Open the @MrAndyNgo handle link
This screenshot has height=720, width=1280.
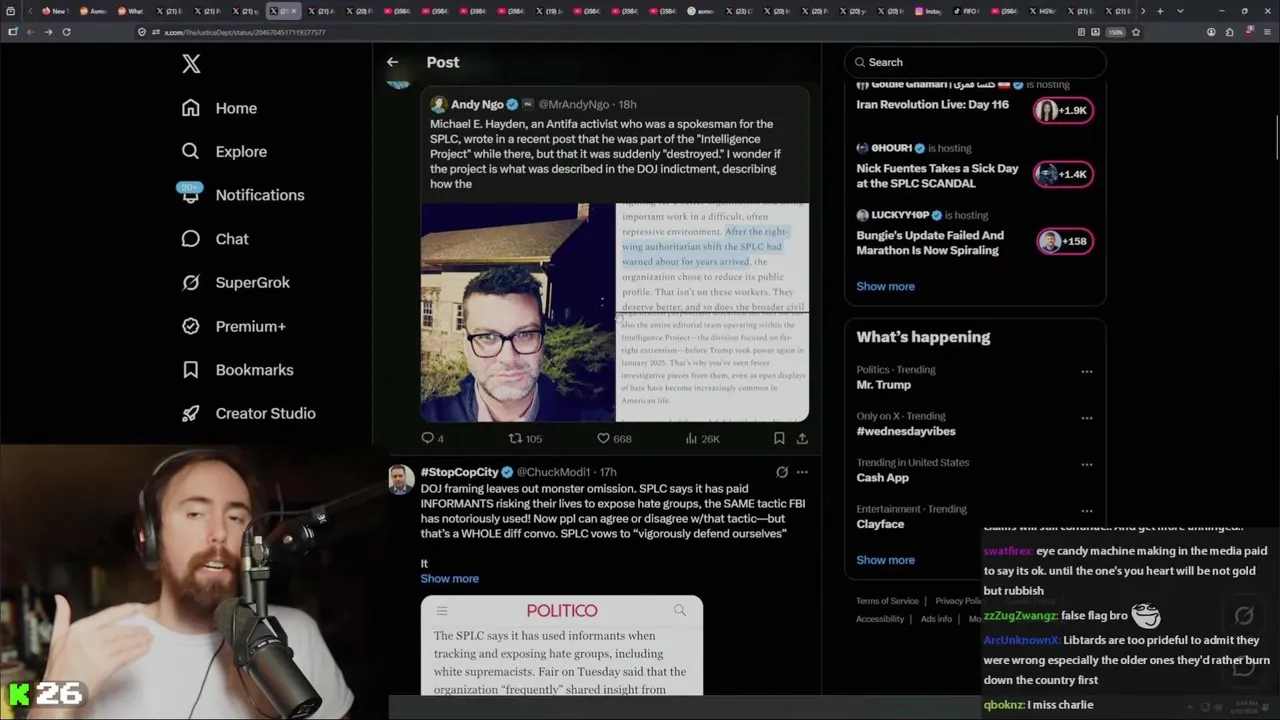tap(574, 104)
